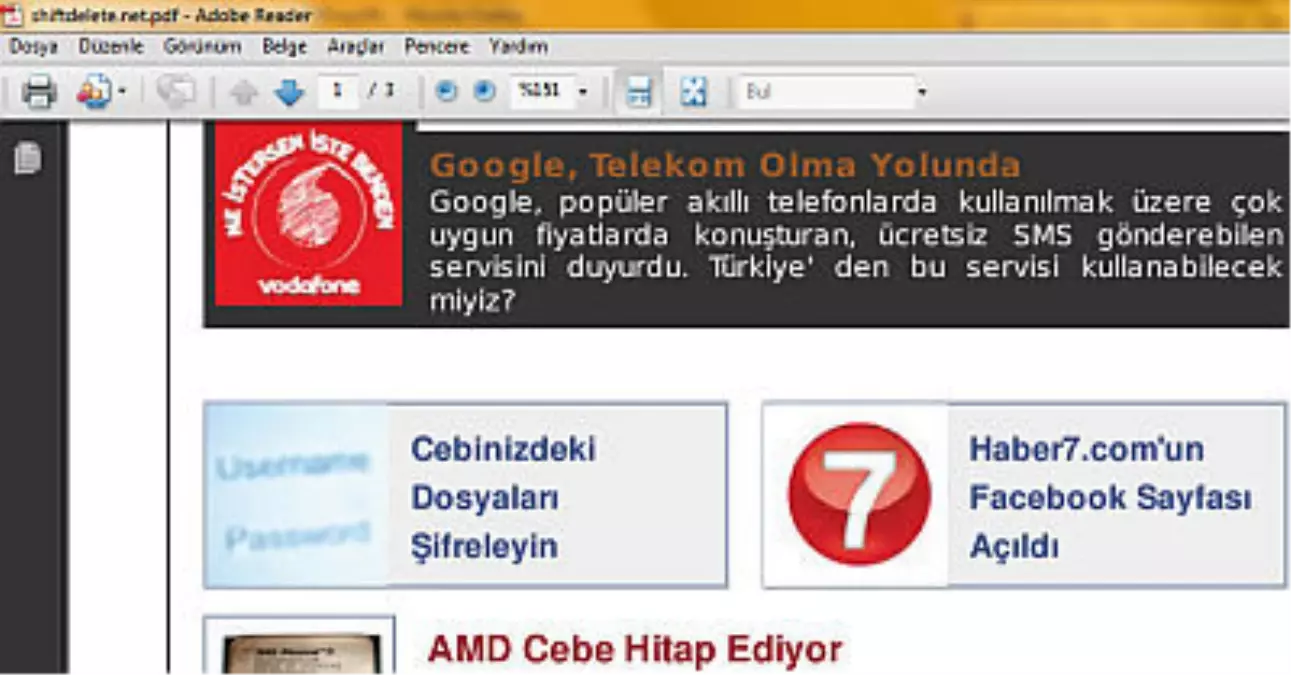Open the zoom level dropdown arrow
The height and width of the screenshot is (675, 1291).
pyautogui.click(x=582, y=93)
